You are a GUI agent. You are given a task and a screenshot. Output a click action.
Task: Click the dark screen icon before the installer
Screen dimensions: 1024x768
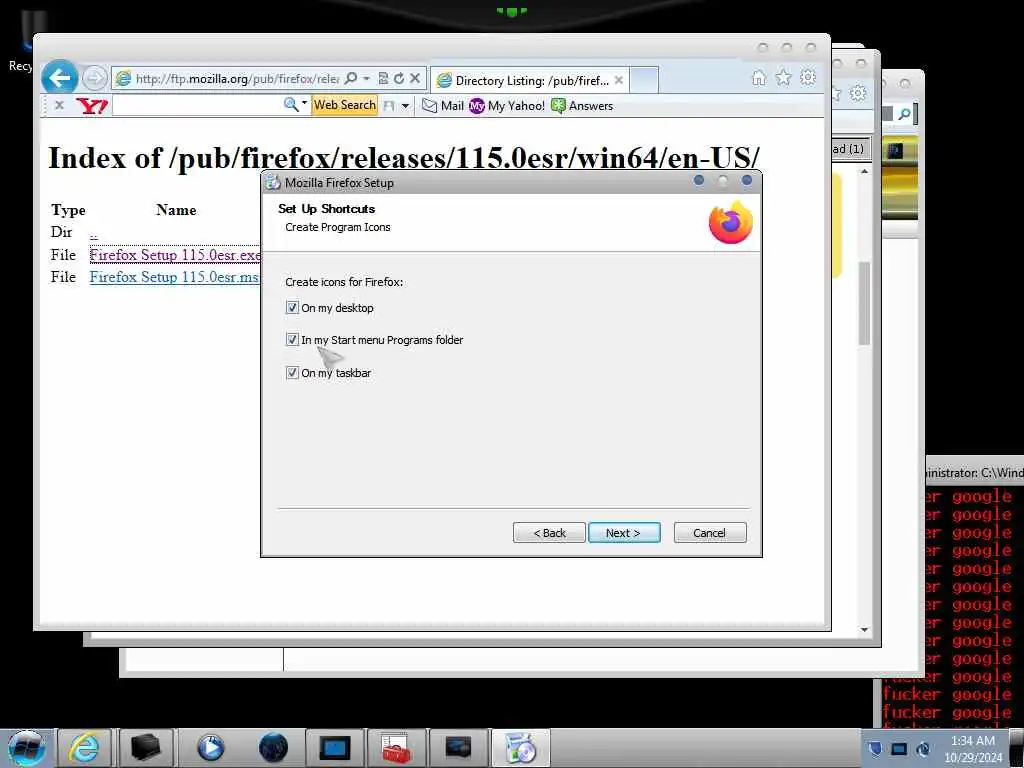tap(458, 748)
